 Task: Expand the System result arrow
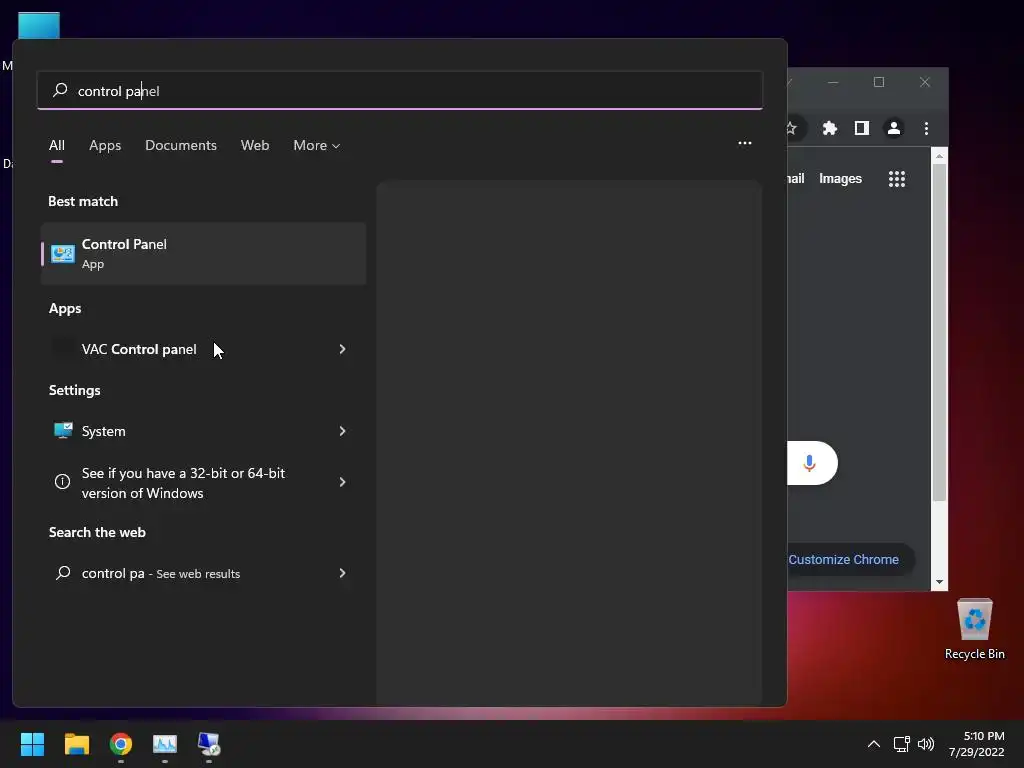click(x=342, y=431)
